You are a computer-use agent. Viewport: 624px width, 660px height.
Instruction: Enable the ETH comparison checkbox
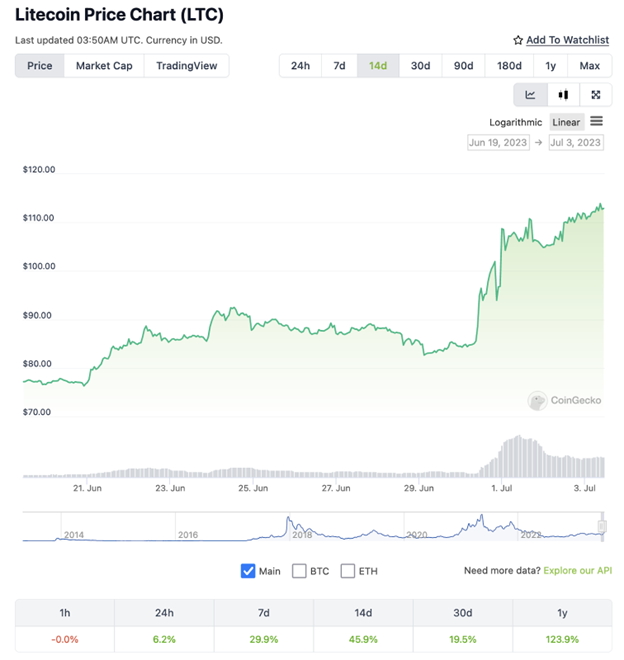point(348,571)
